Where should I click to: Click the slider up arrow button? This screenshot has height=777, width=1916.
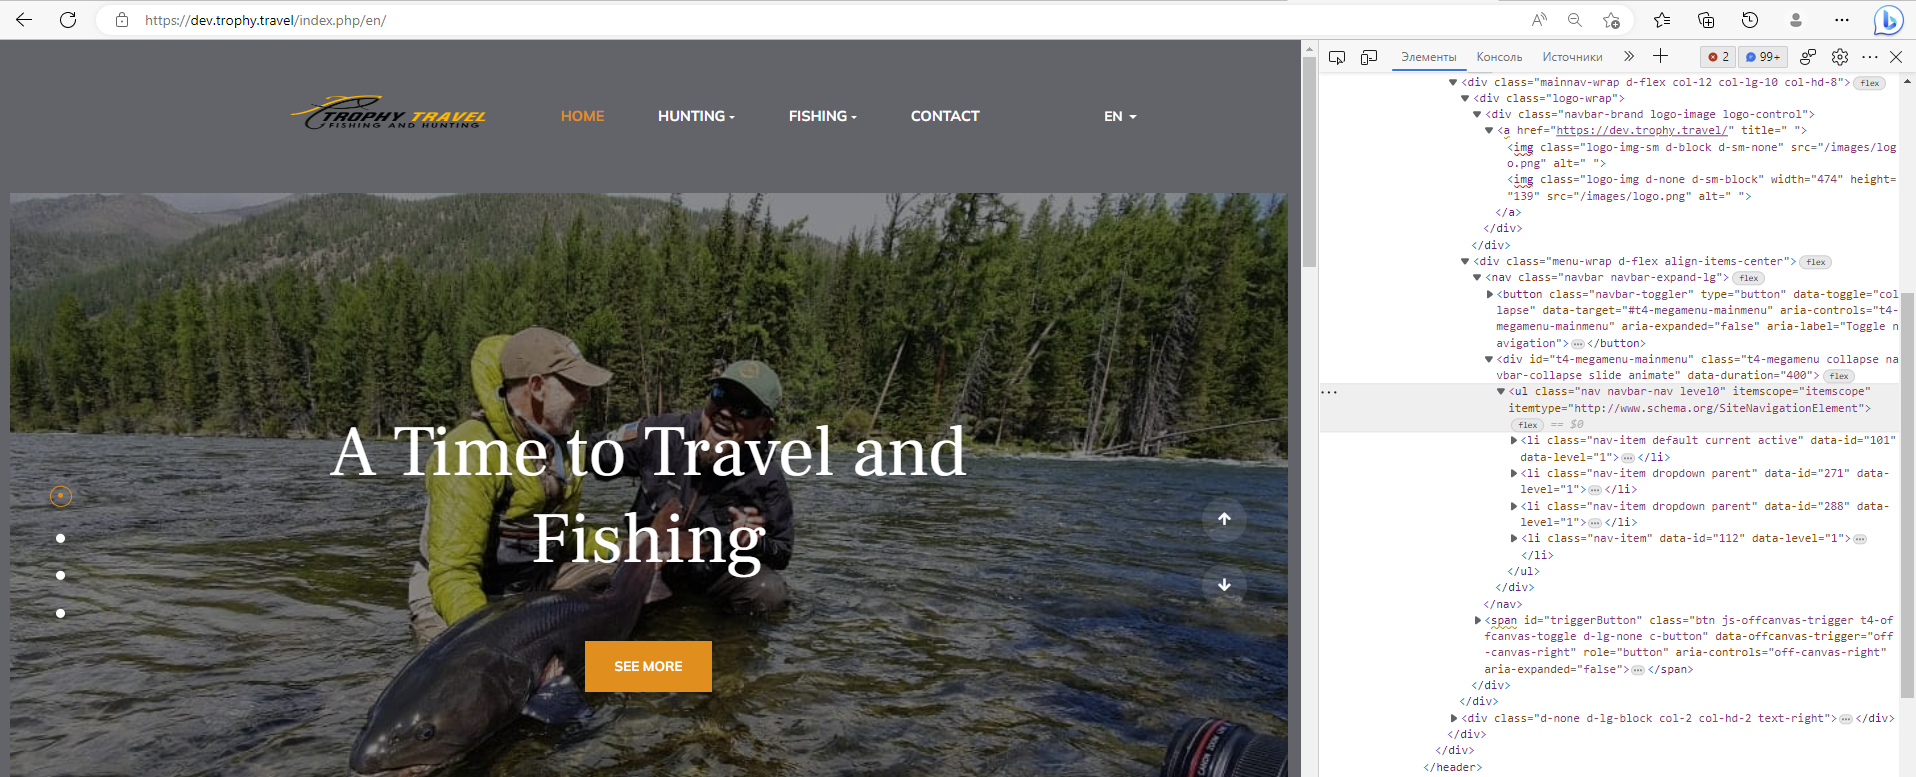click(1224, 519)
